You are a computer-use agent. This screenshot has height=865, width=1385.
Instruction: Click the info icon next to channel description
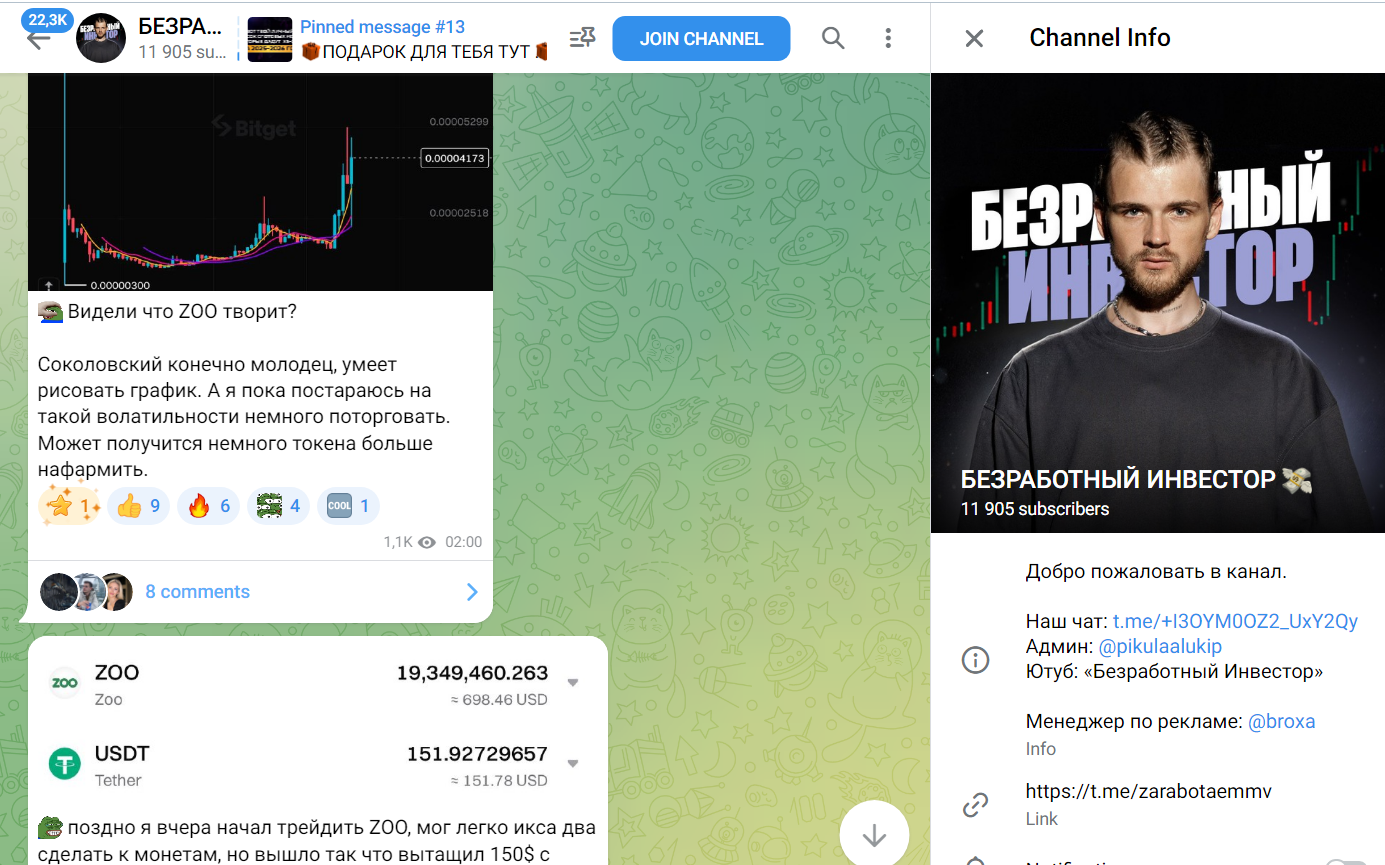coord(975,659)
